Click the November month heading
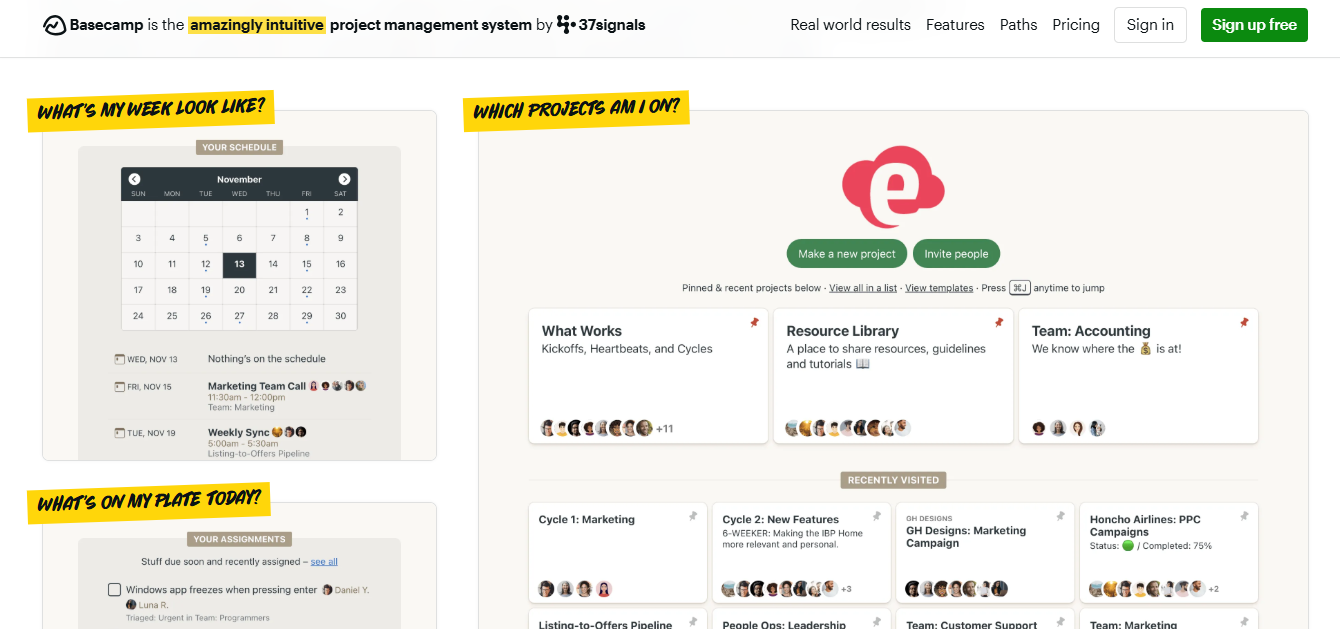The image size is (1340, 629). [x=239, y=179]
